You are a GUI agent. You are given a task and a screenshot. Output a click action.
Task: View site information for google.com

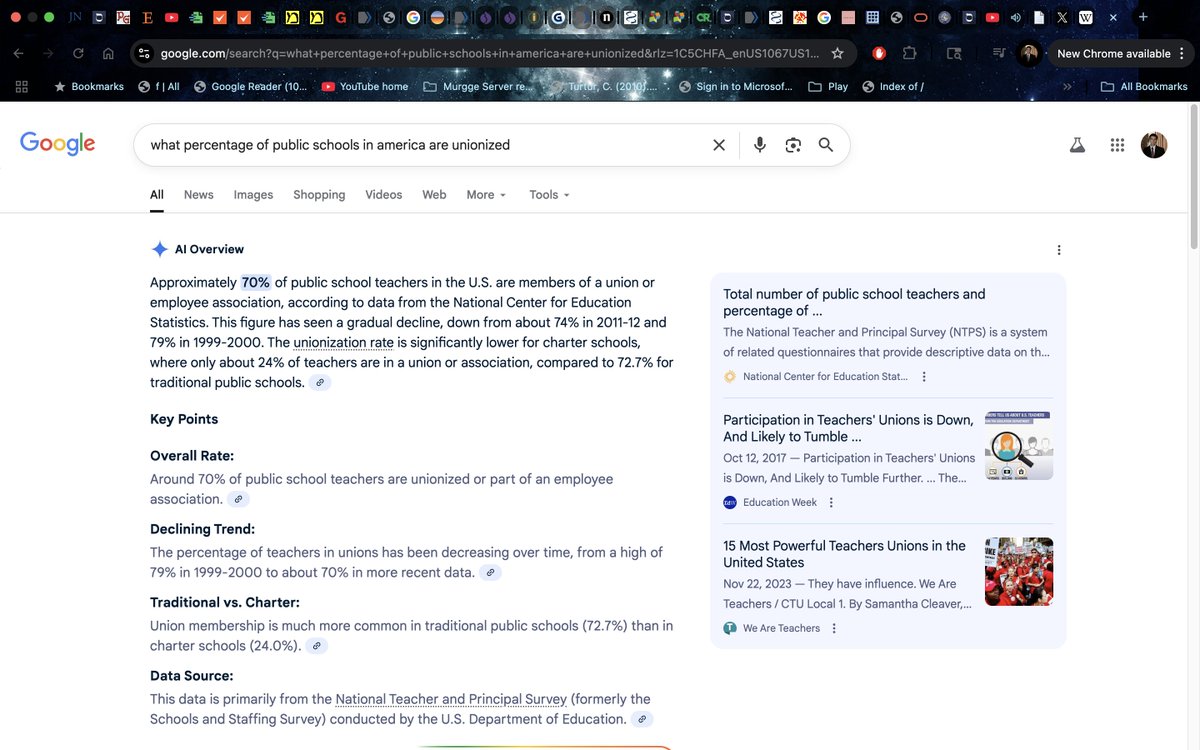143,53
